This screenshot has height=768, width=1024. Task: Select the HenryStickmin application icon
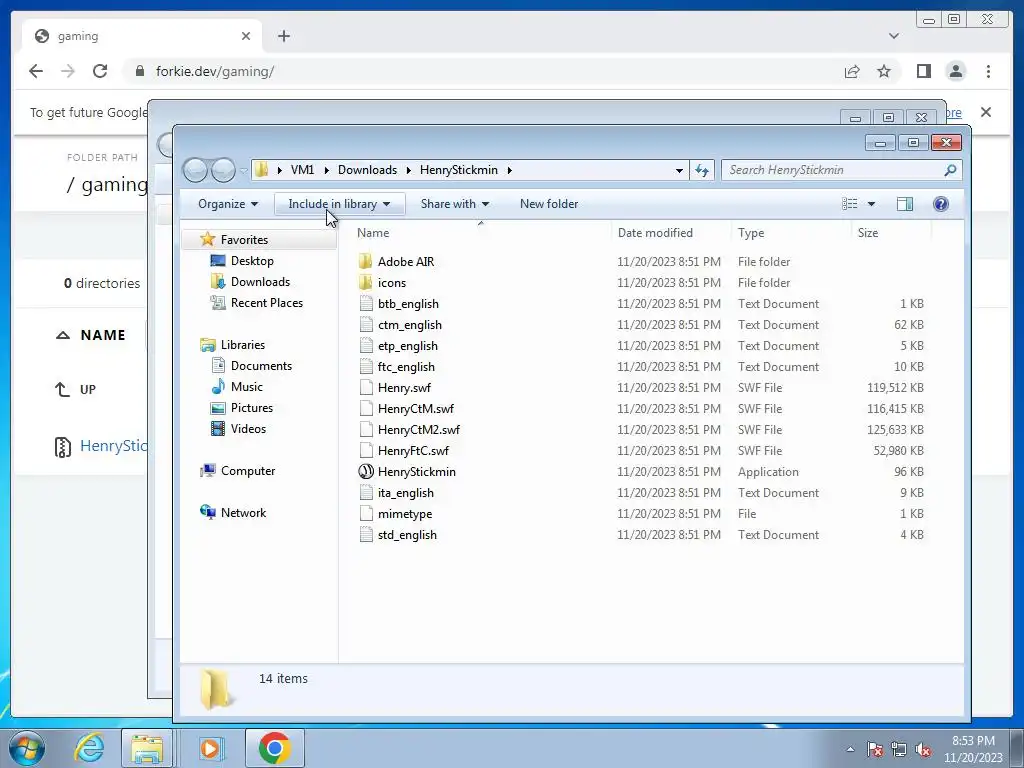366,472
